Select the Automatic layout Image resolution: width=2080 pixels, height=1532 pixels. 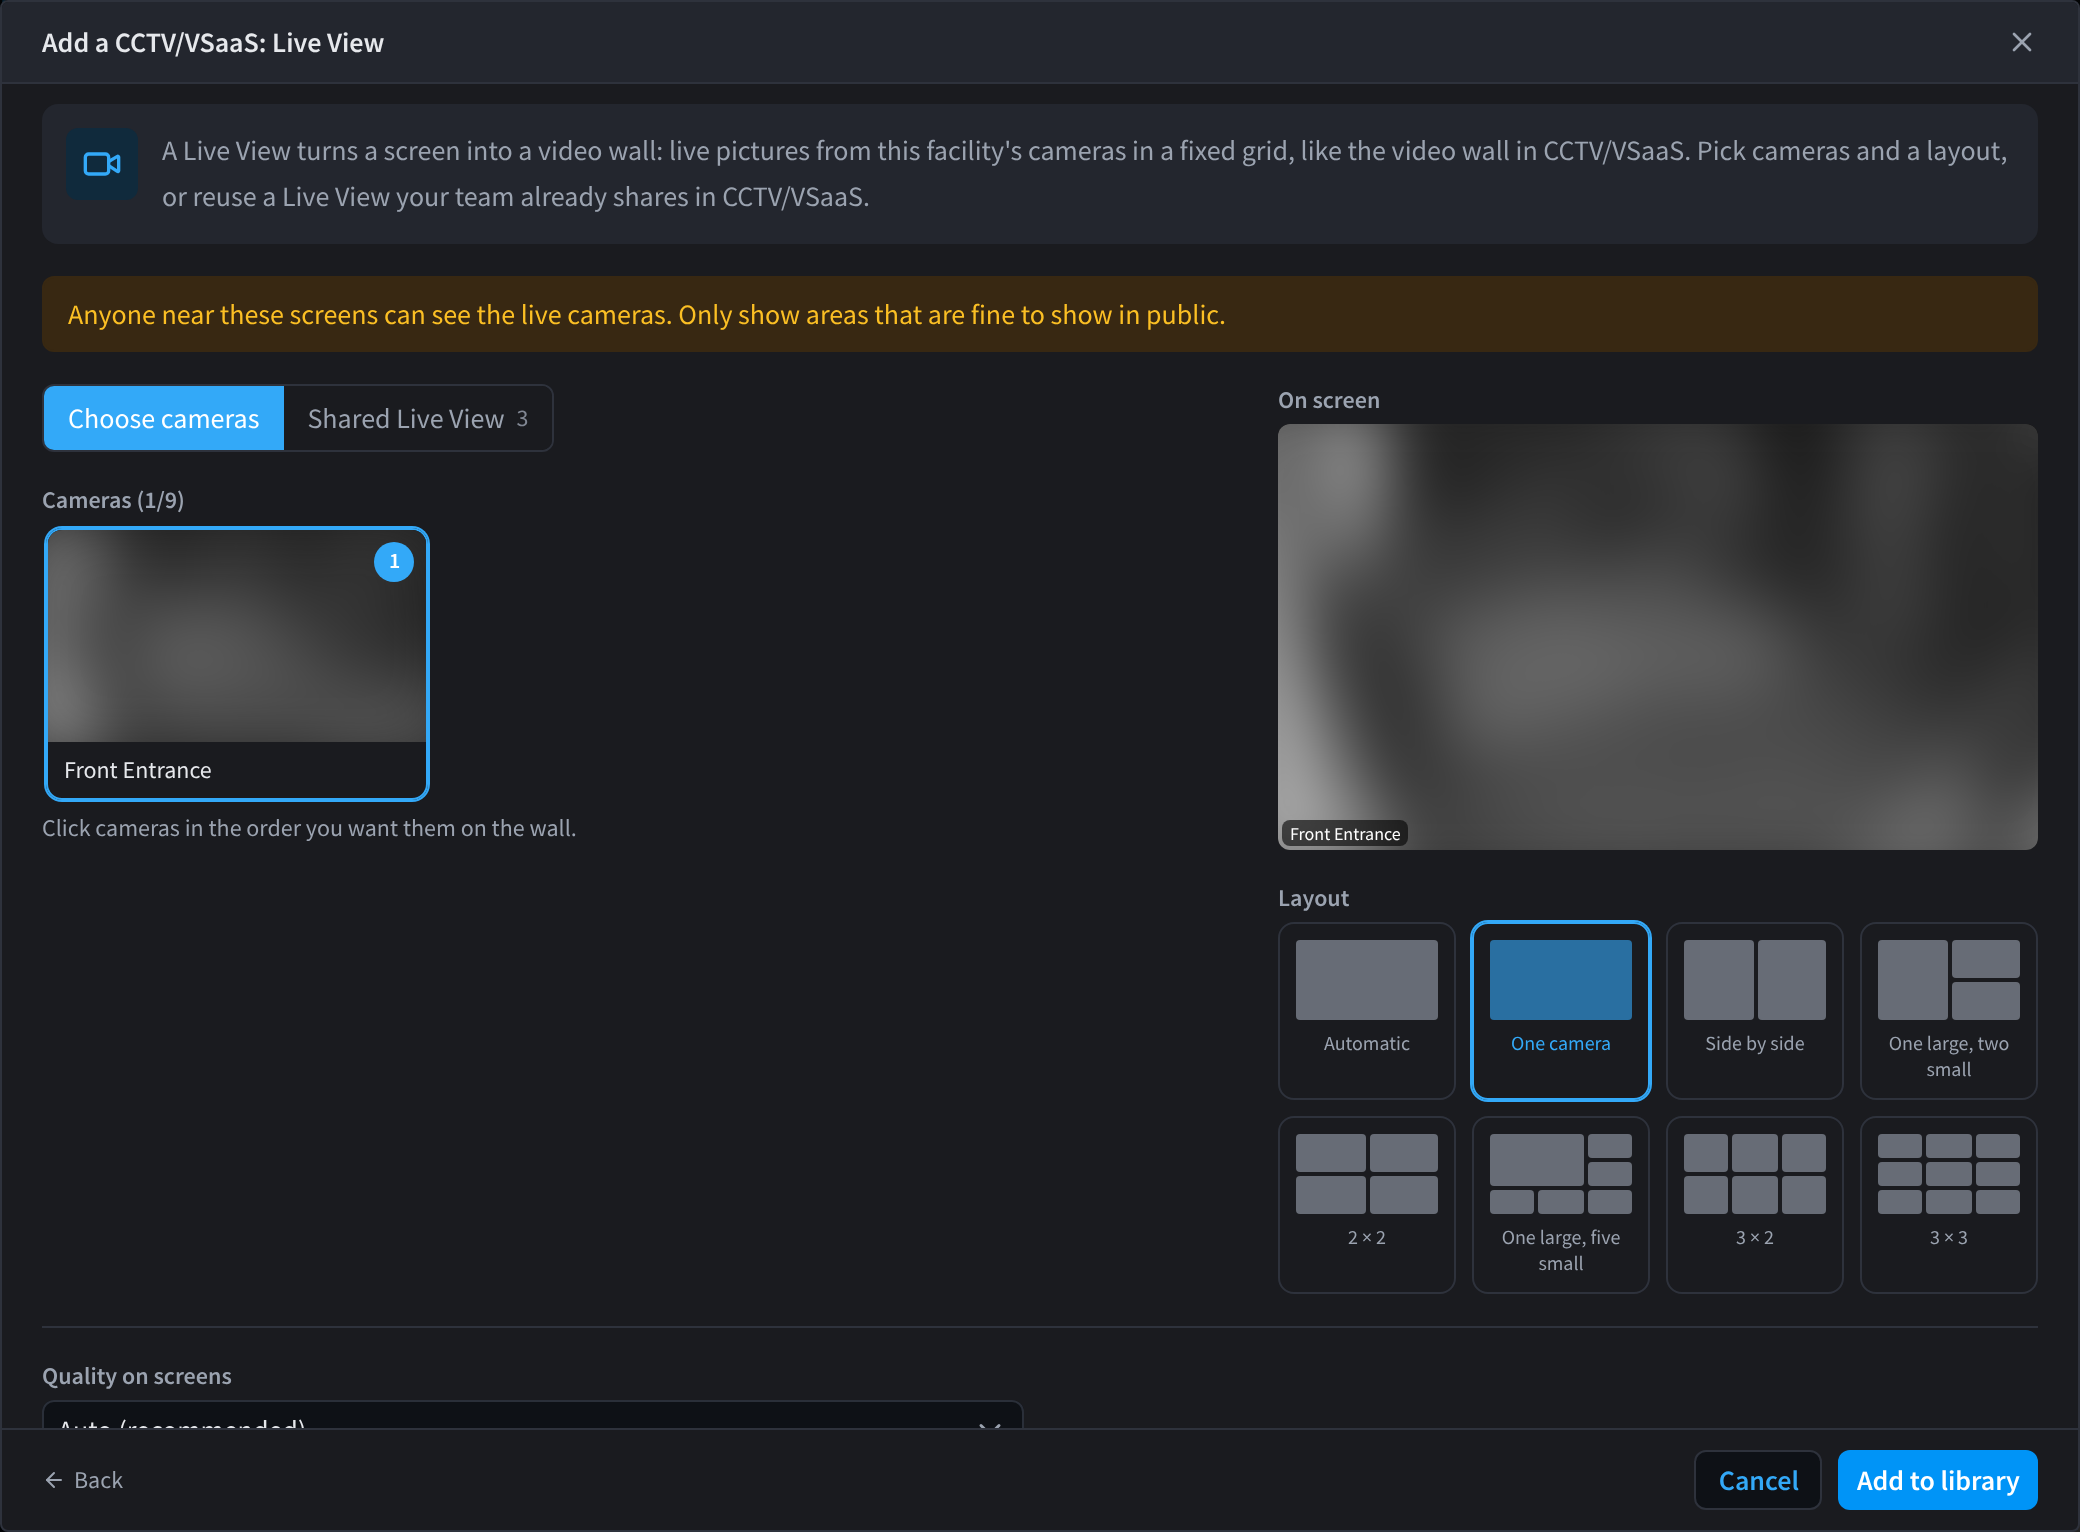pos(1366,1010)
